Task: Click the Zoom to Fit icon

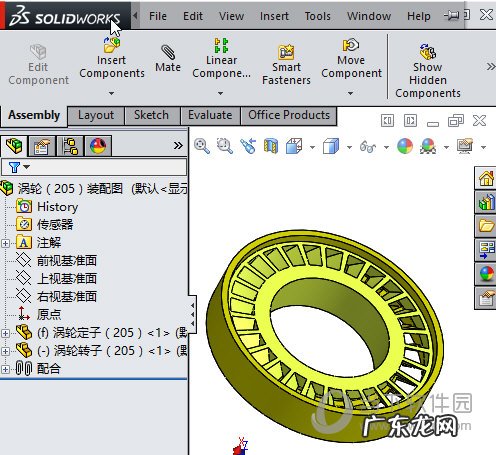Action: (x=202, y=146)
